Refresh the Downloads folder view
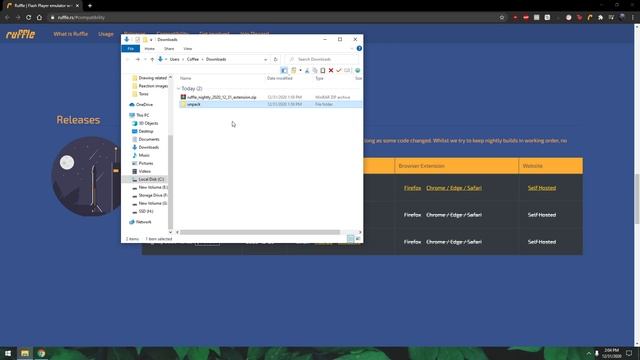640x360 pixels. click(276, 59)
